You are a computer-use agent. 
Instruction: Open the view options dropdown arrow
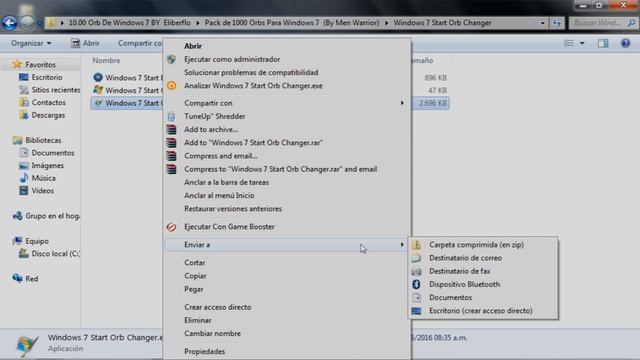click(x=582, y=43)
